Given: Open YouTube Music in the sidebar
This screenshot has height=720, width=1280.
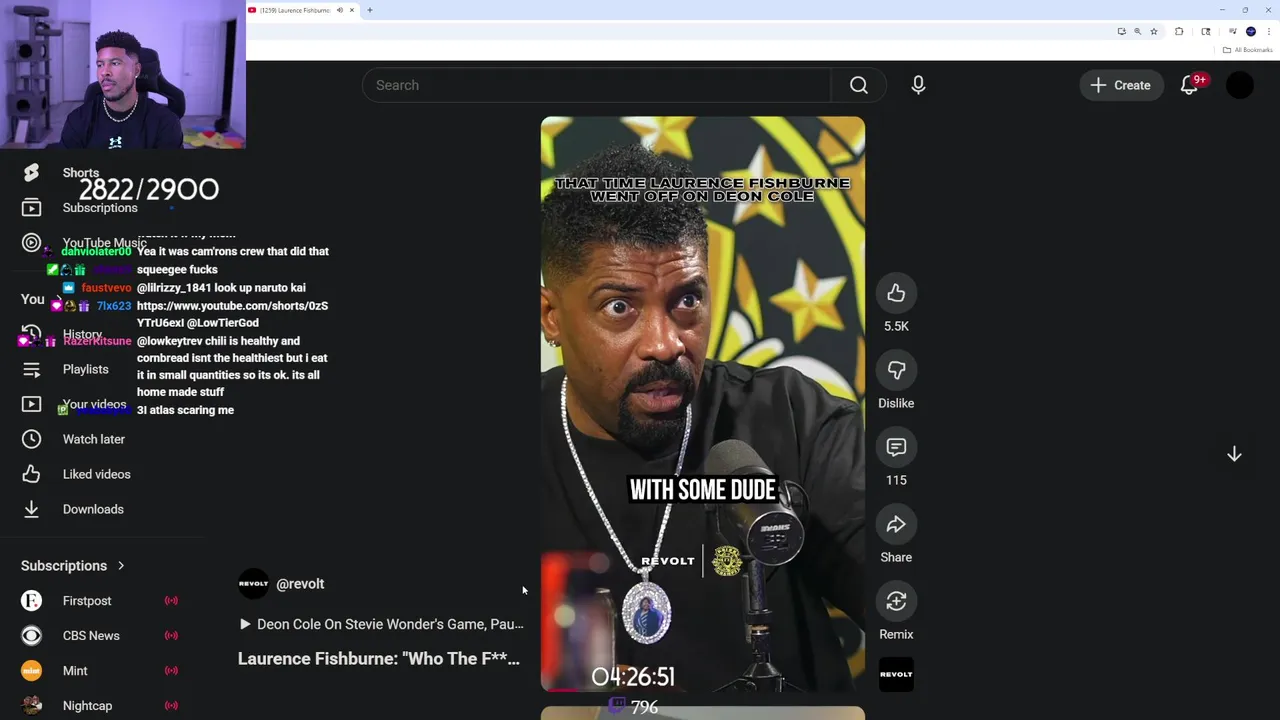Looking at the screenshot, I should (103, 242).
